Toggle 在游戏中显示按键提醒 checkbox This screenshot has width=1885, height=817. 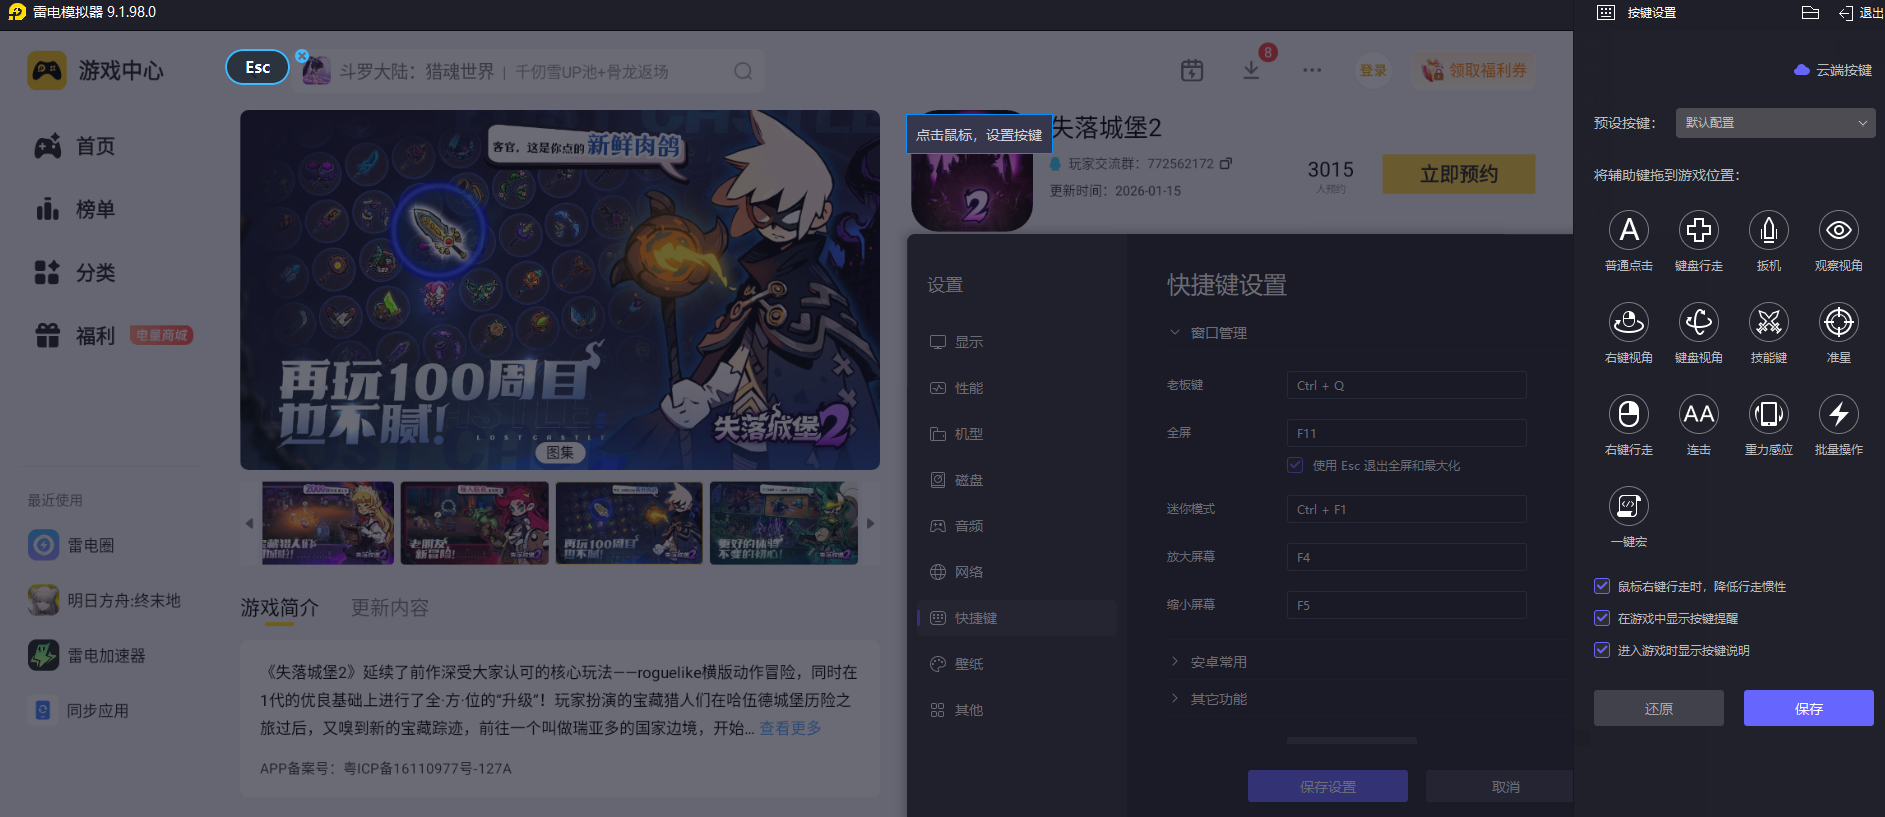[x=1602, y=618]
